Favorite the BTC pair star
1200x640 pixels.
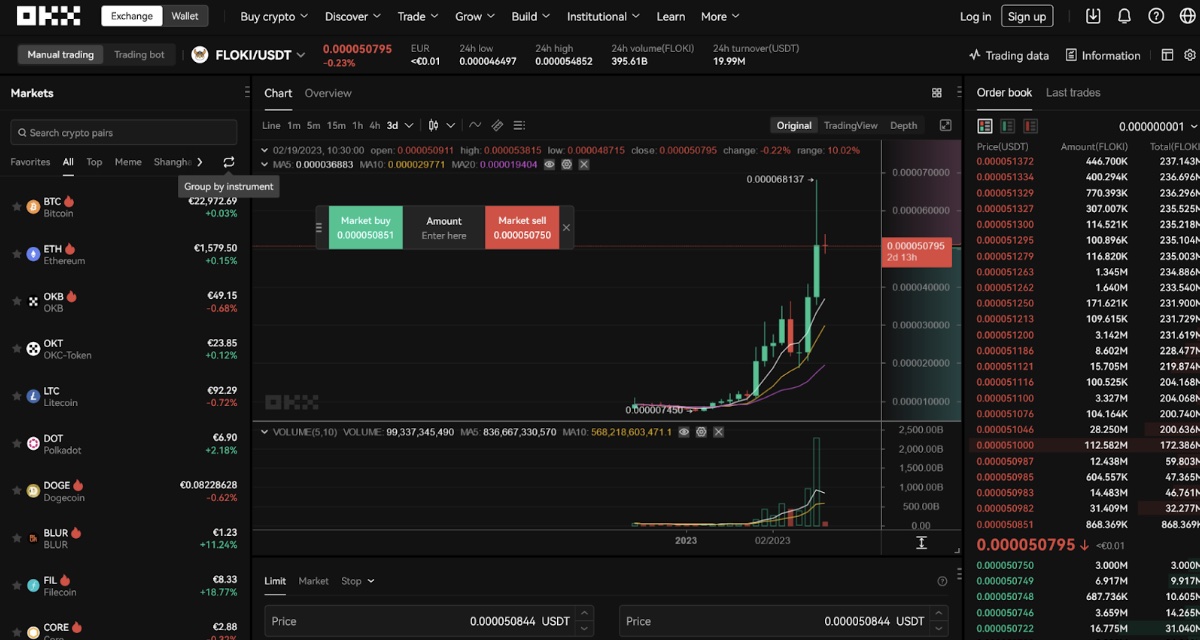click(16, 207)
